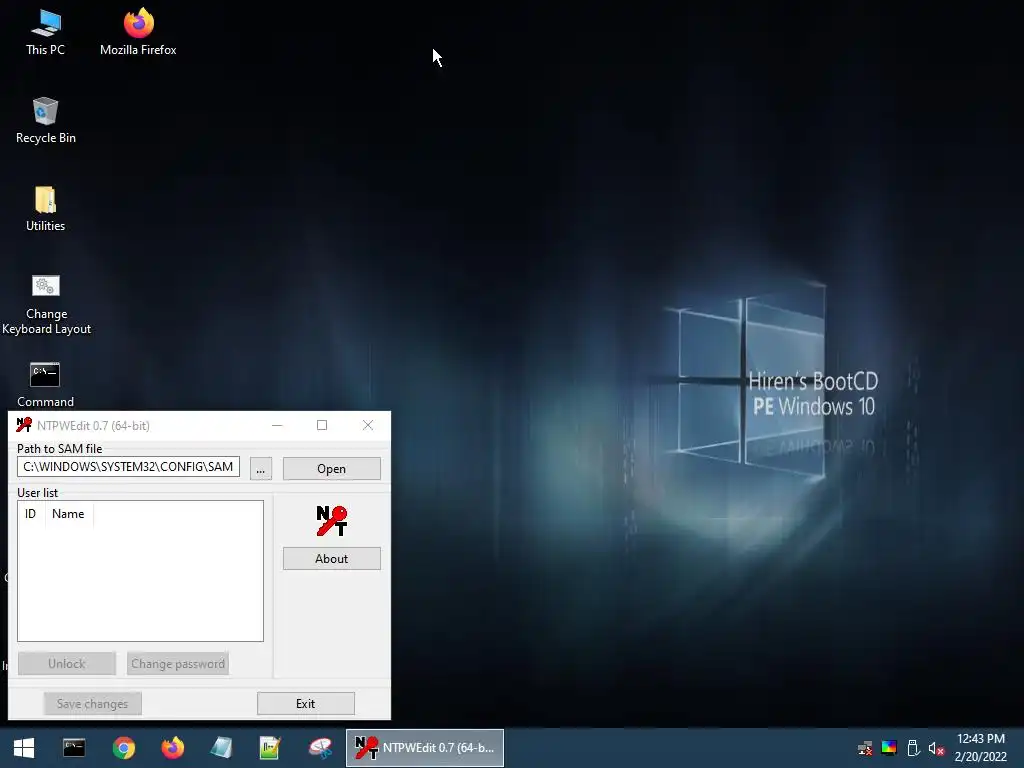
Task: Open the notepad taskbar icon
Action: click(221, 748)
